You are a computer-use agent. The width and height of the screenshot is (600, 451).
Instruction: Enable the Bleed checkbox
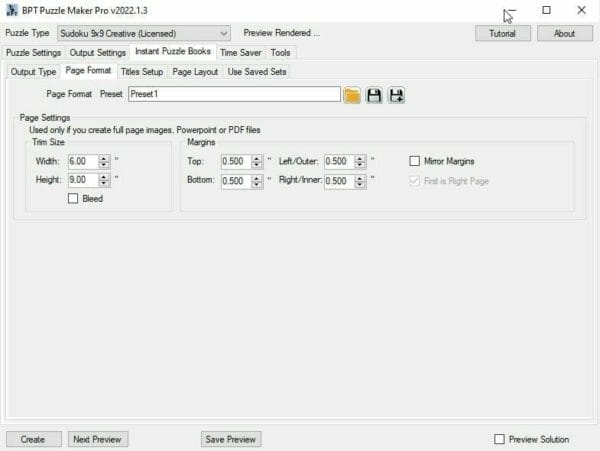(73, 198)
